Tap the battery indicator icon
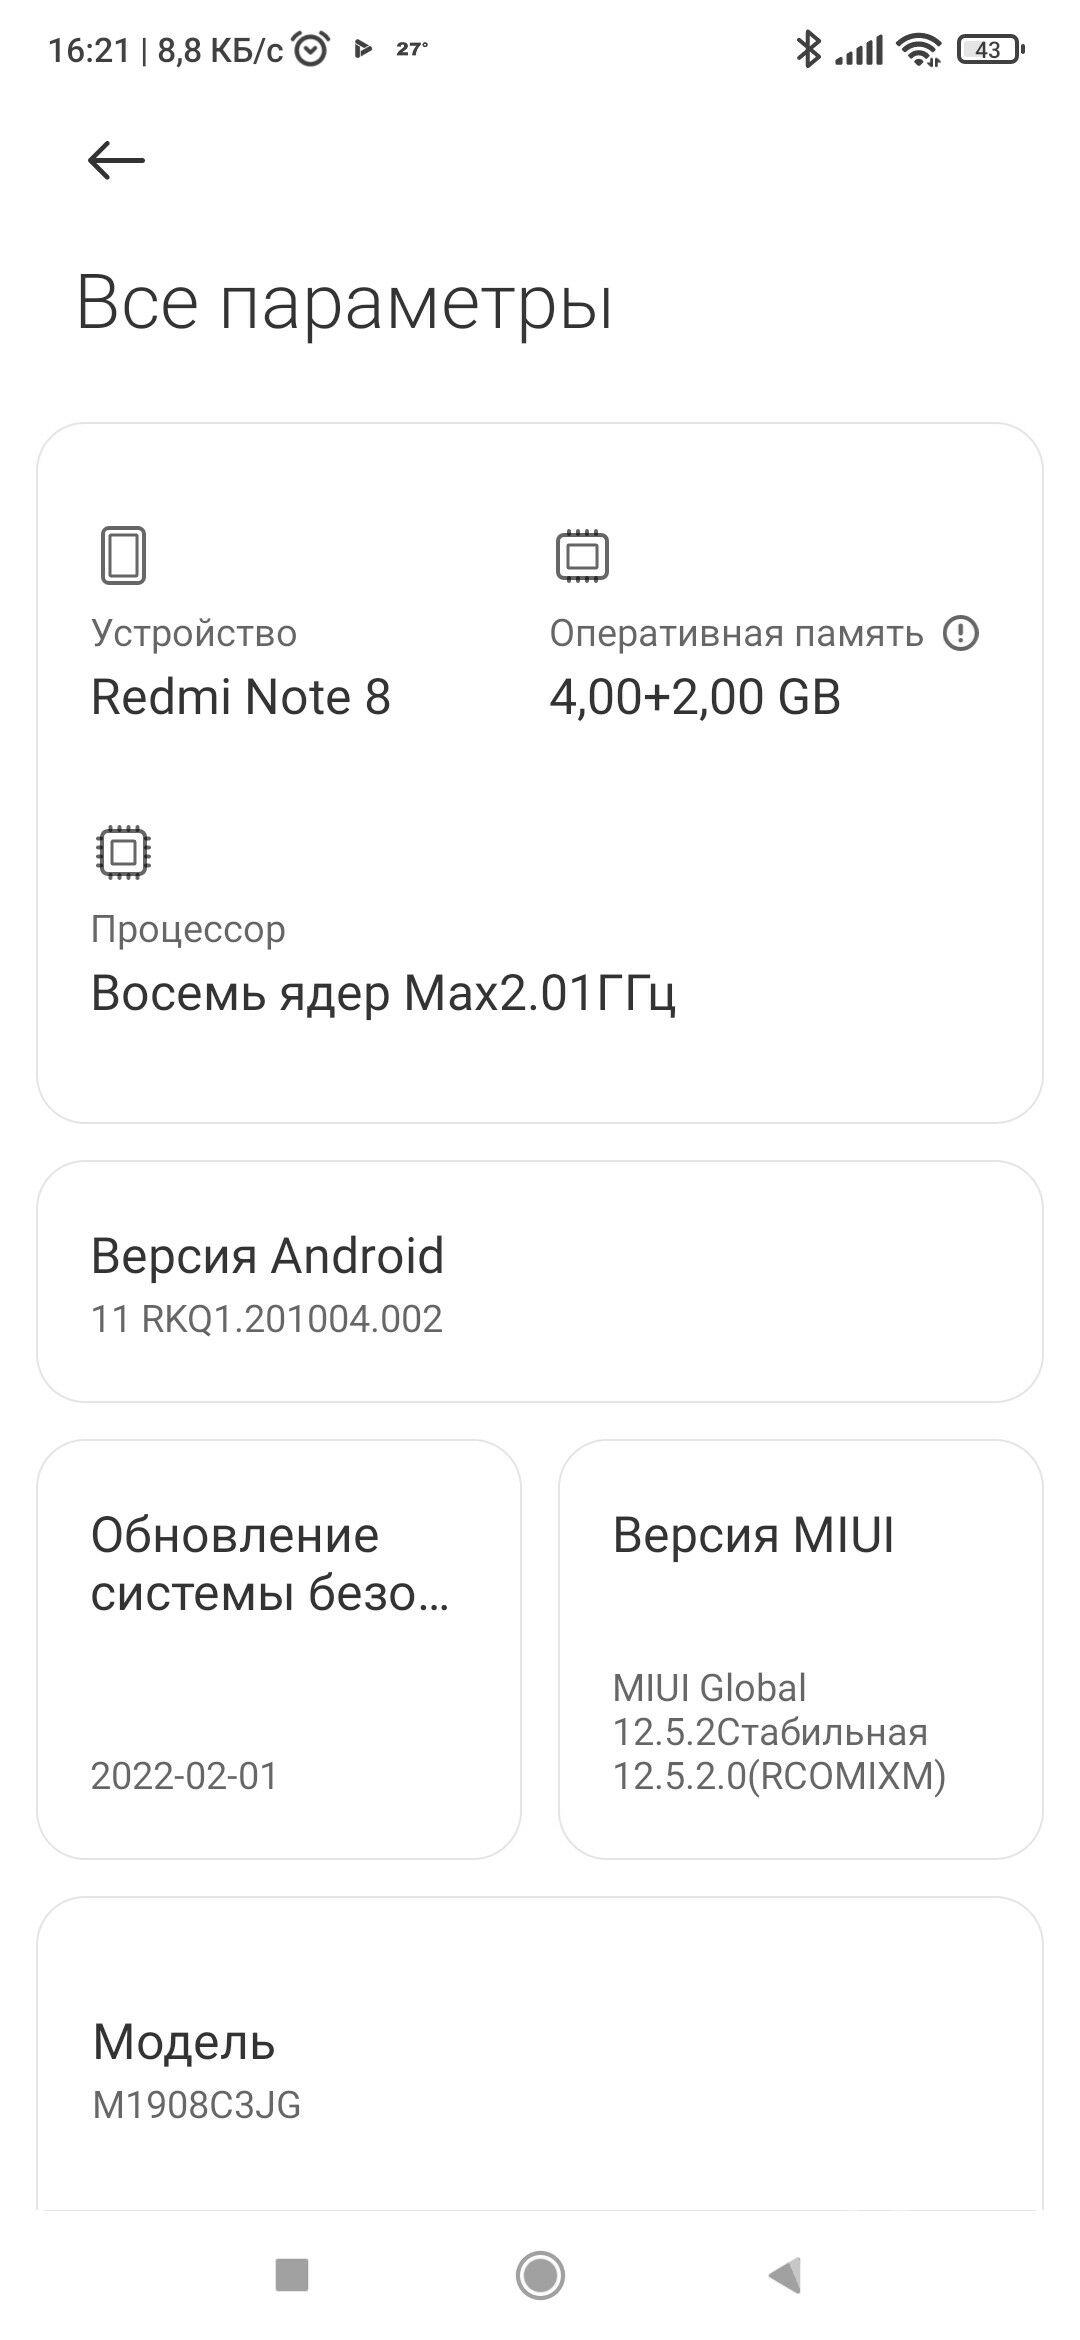The width and height of the screenshot is (1080, 2340). 990,49
